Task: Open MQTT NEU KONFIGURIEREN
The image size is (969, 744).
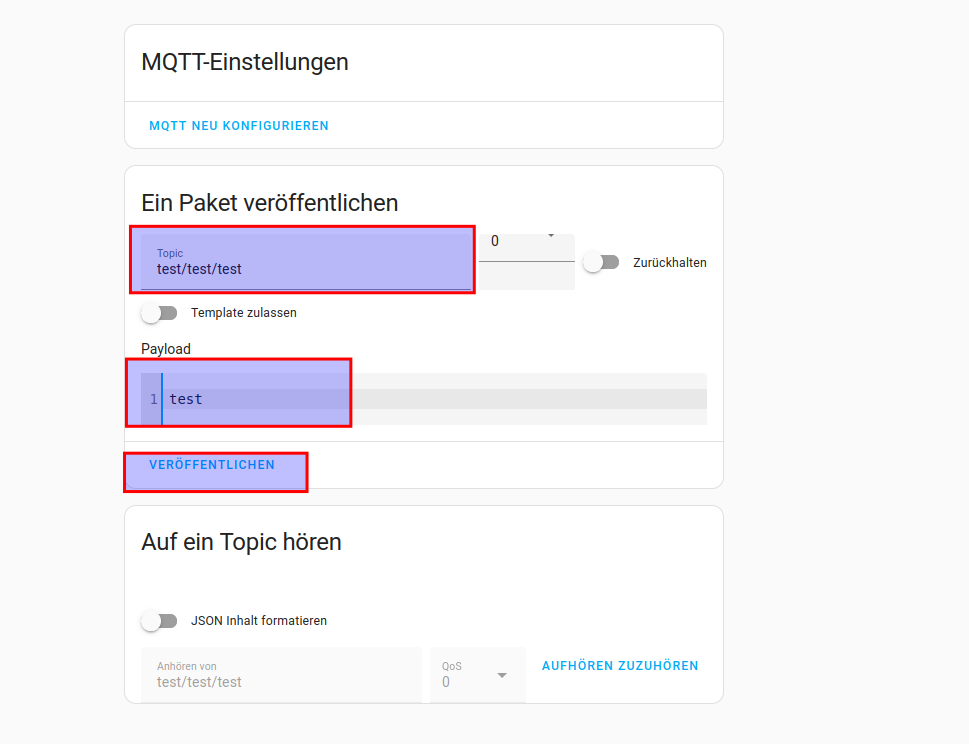Action: tap(238, 125)
